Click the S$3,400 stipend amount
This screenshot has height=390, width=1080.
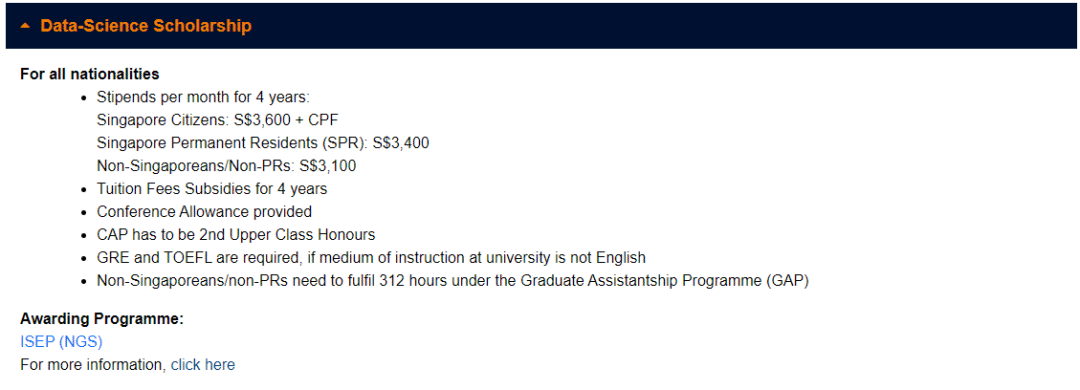point(402,143)
